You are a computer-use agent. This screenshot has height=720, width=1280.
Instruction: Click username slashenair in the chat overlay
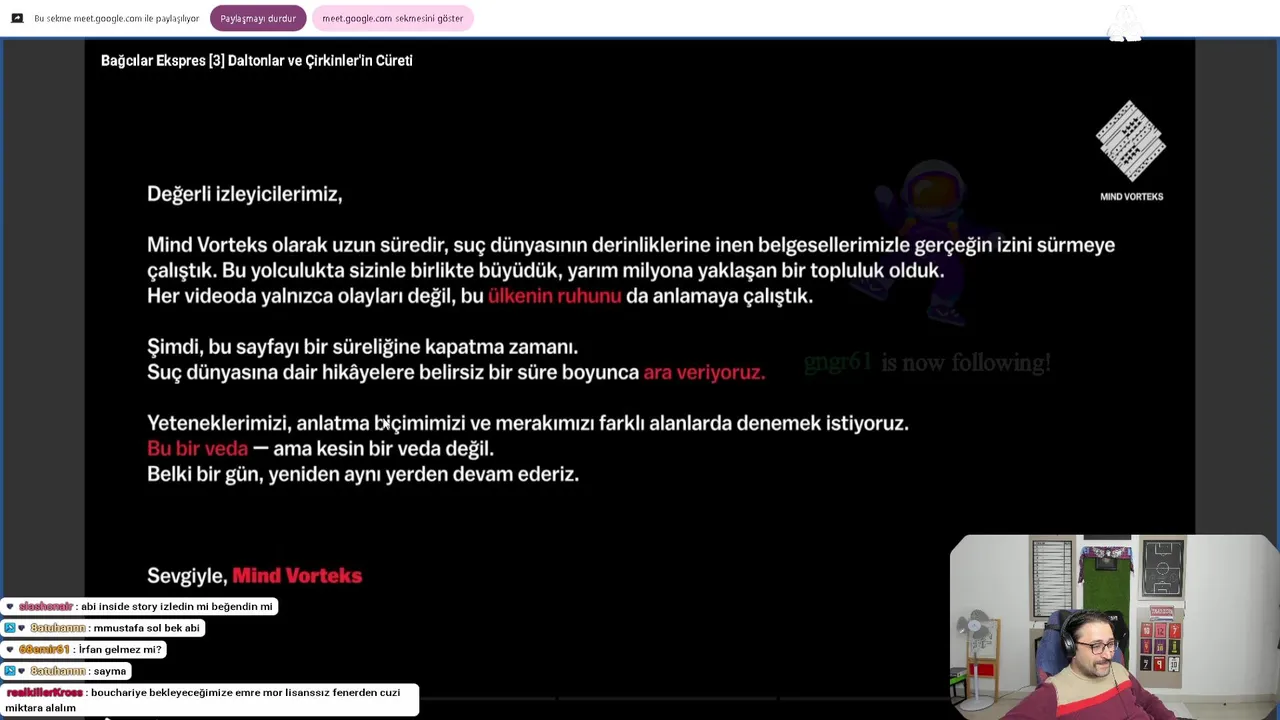point(45,606)
